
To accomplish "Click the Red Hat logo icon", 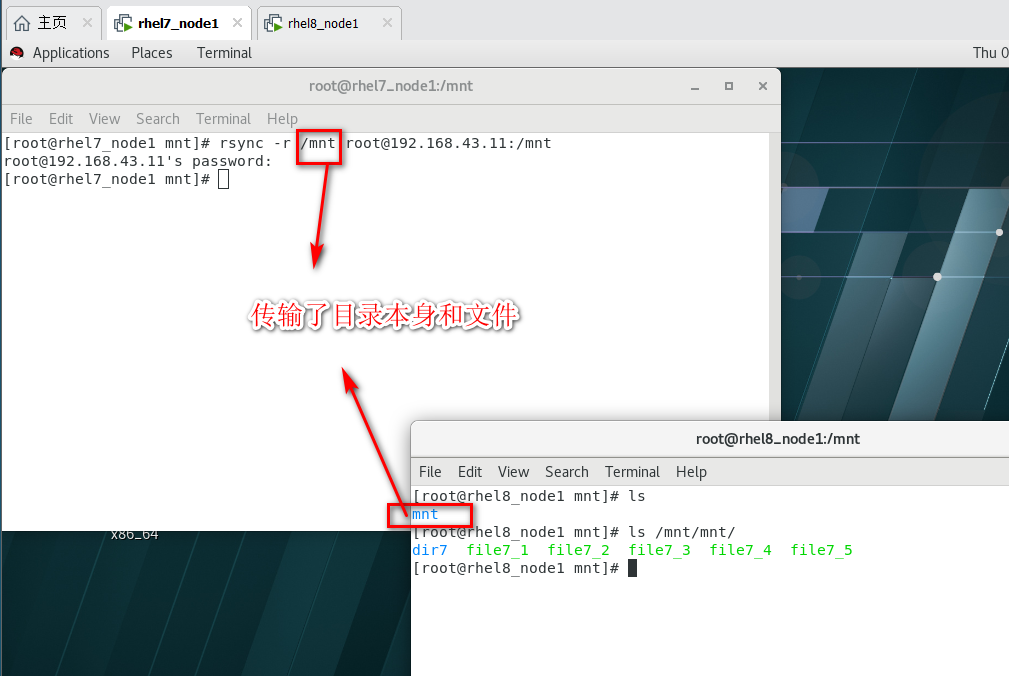I will [x=17, y=53].
